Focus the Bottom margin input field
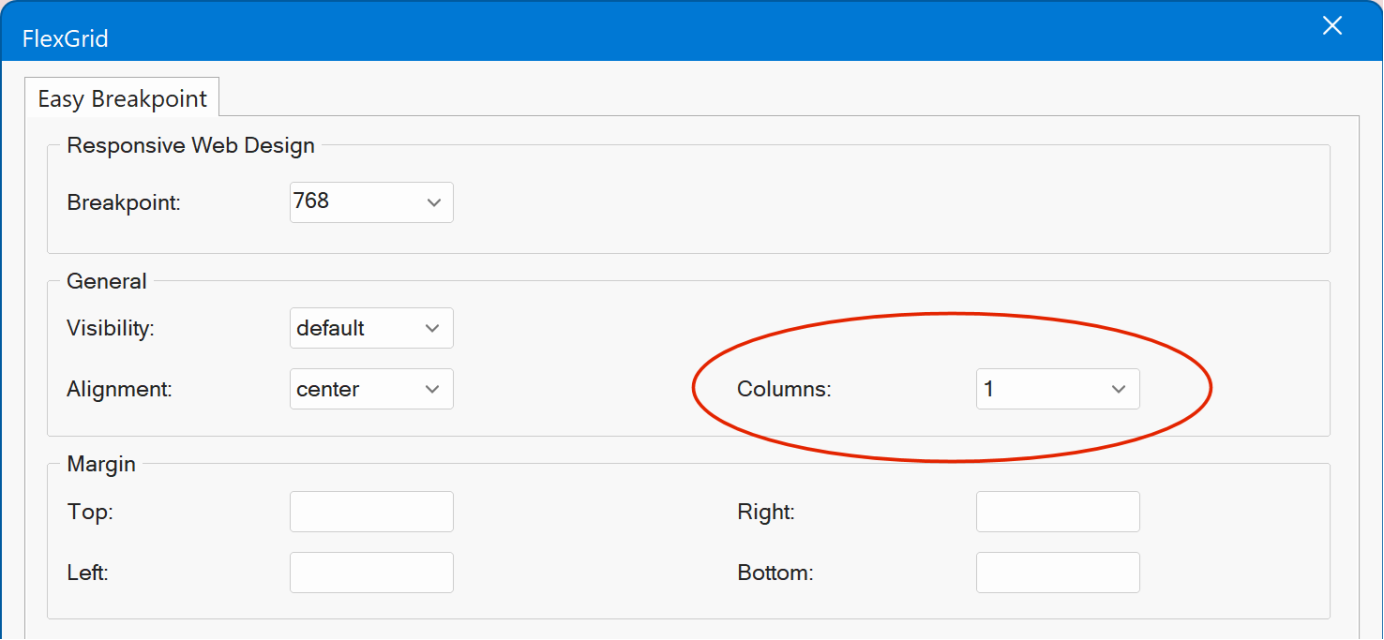 [x=1057, y=573]
